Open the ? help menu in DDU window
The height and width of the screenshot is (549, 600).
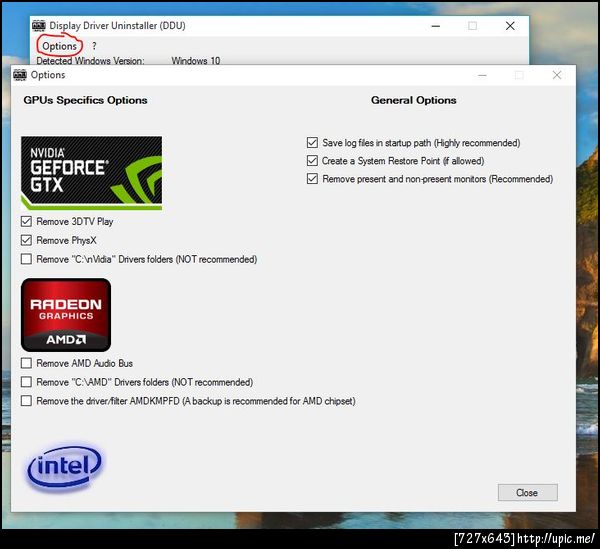click(x=94, y=46)
